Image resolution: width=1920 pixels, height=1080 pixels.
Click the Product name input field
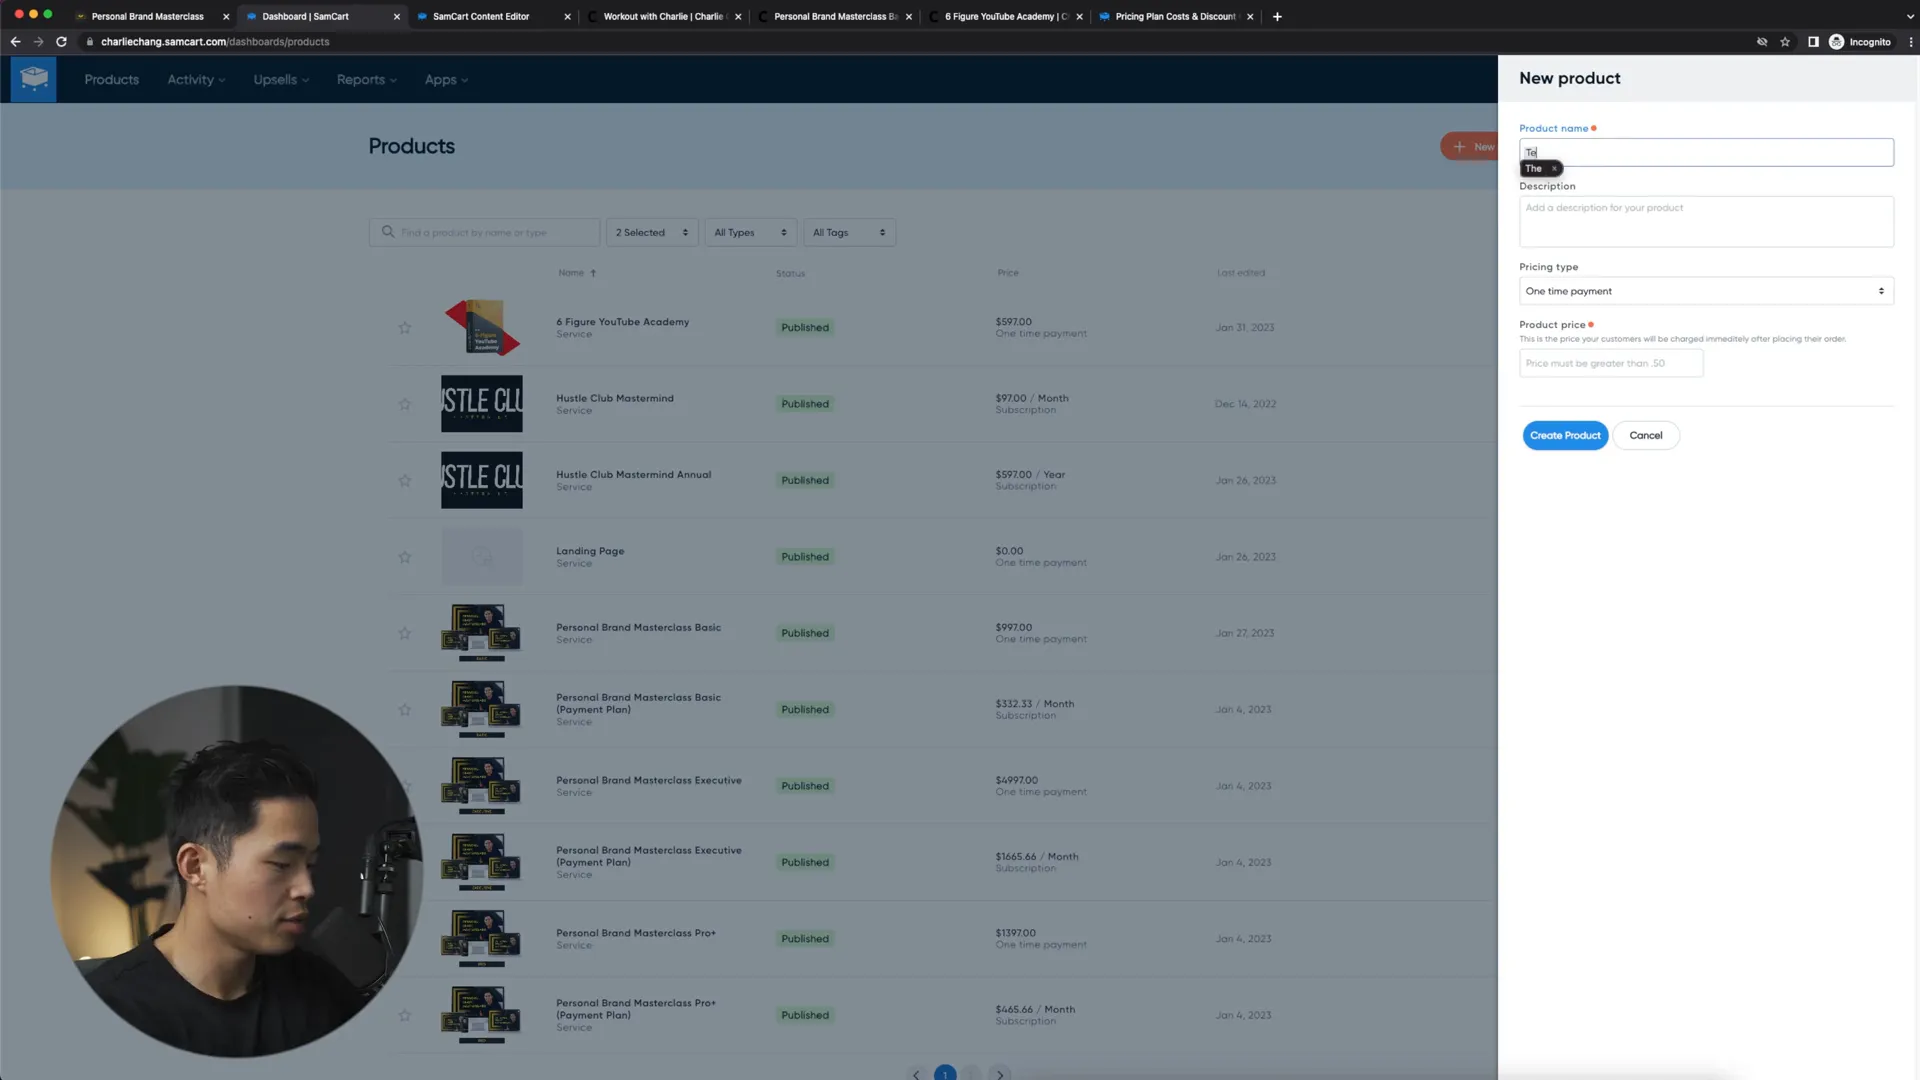1706,152
